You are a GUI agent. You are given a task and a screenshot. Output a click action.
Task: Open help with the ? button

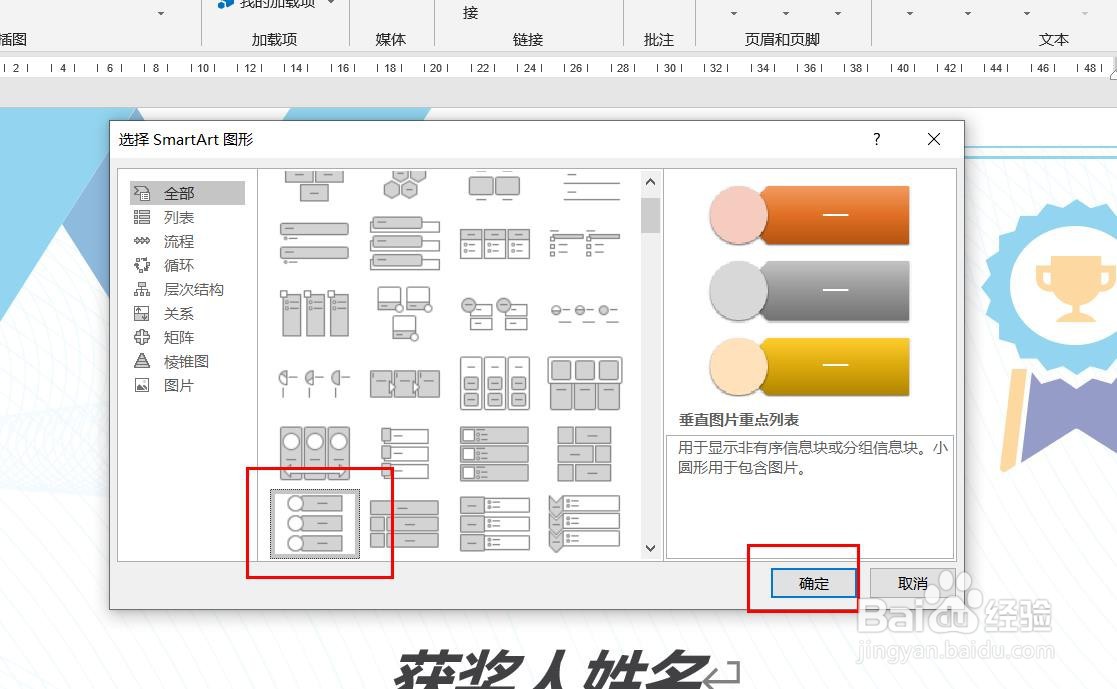click(876, 139)
